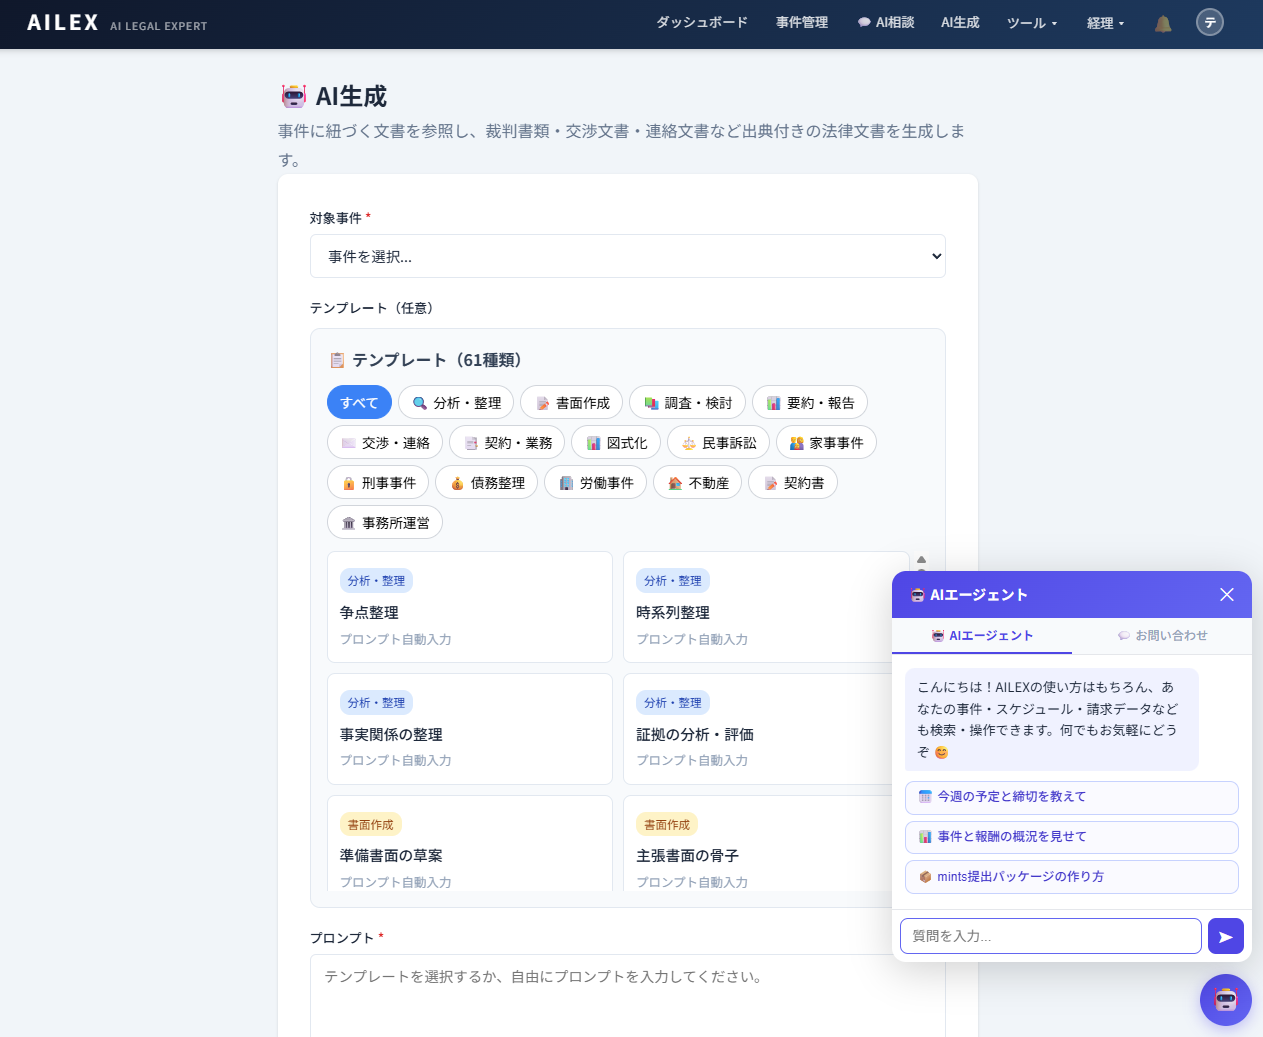Filter templates by 契約書
1263x1037 pixels.
pyautogui.click(x=793, y=482)
